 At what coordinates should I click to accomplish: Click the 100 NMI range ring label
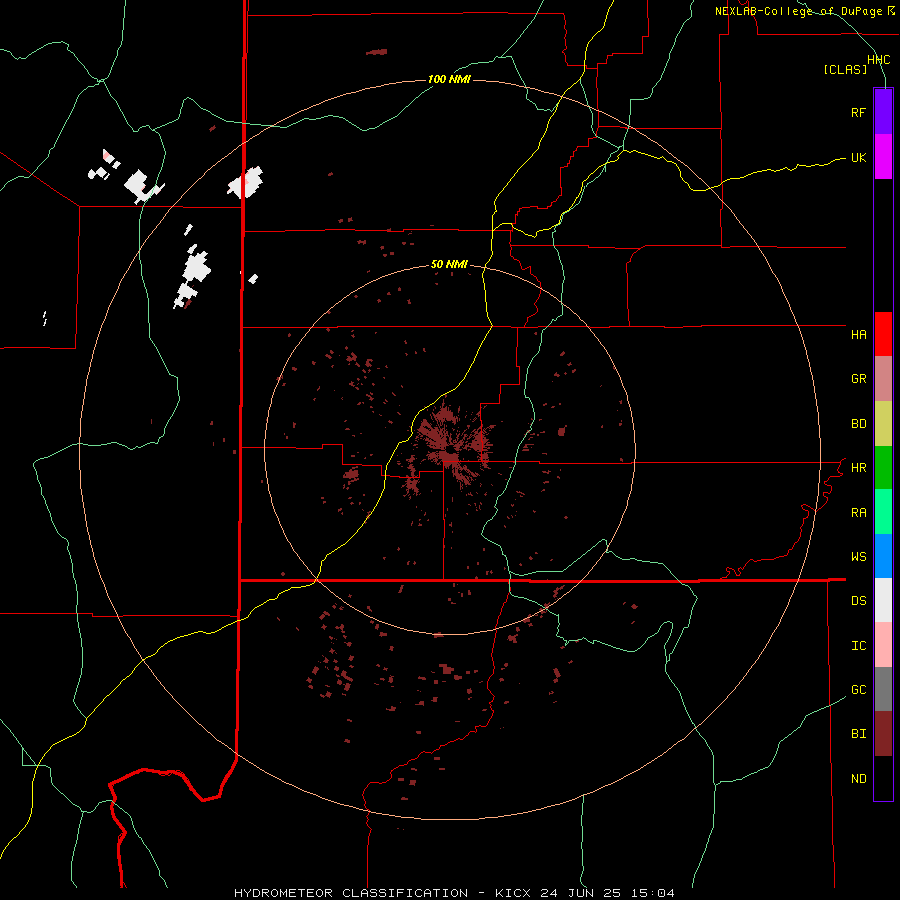(449, 79)
